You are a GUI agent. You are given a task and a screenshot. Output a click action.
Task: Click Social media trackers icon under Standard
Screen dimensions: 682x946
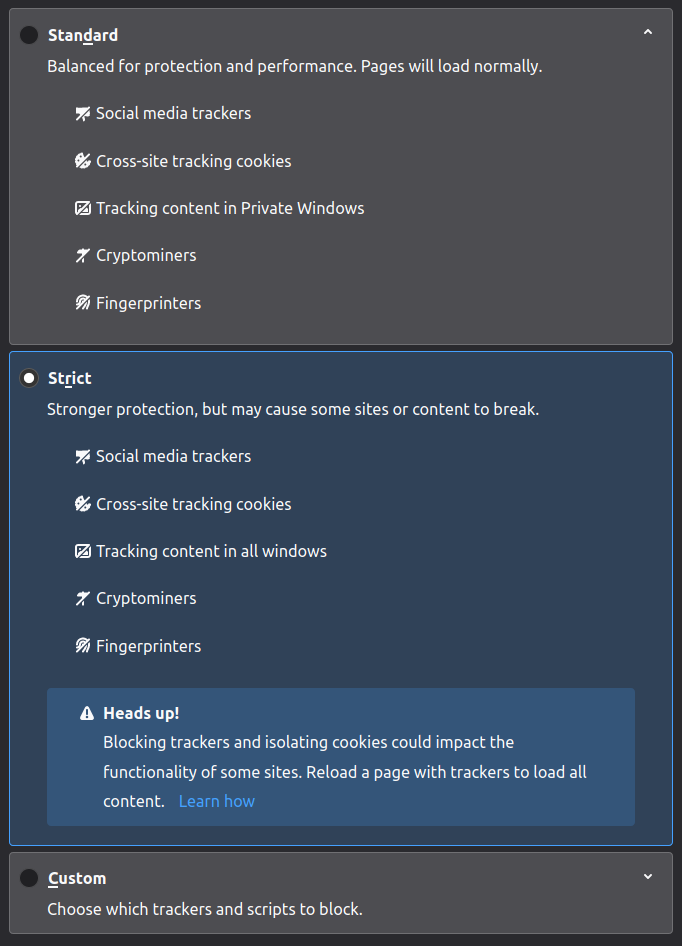83,114
